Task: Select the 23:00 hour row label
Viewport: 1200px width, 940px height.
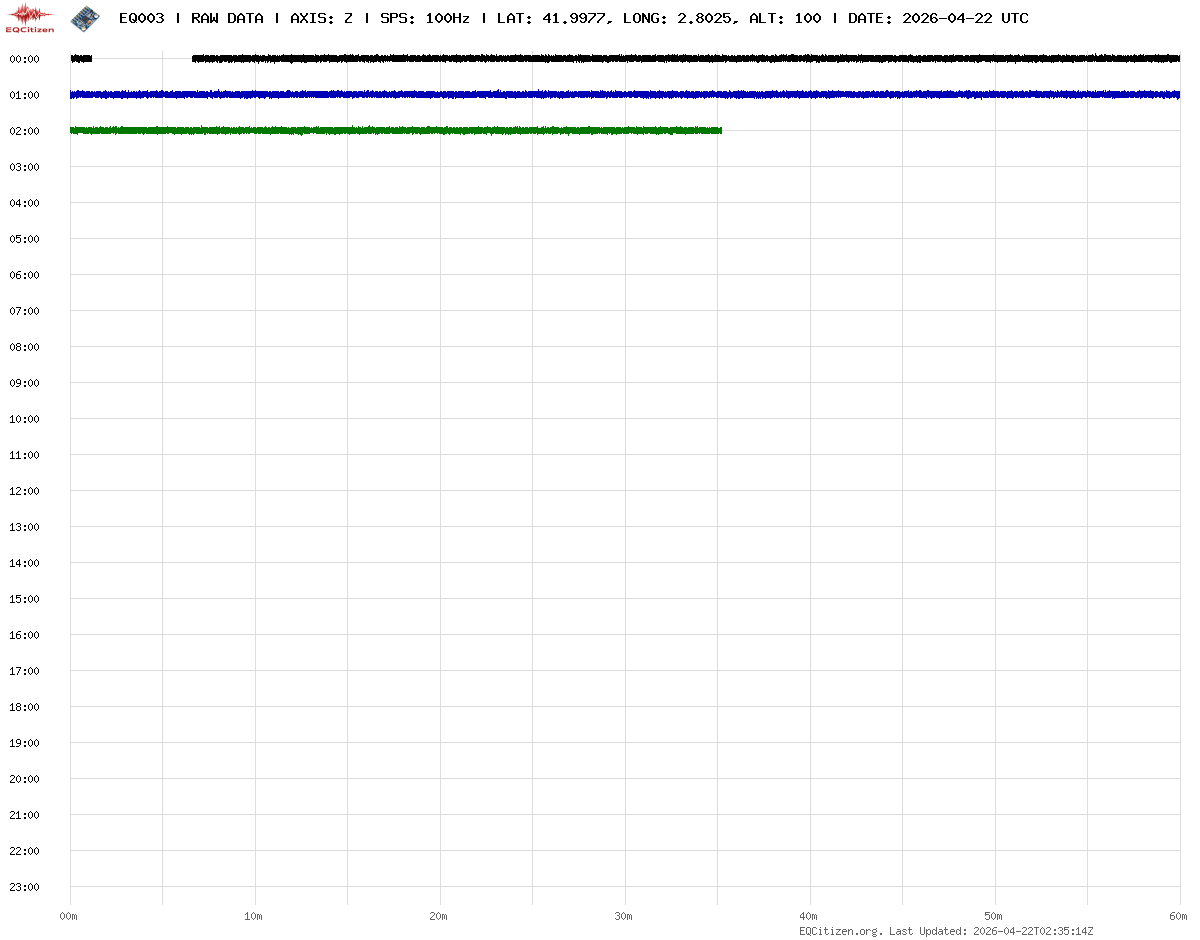Action: pos(24,887)
